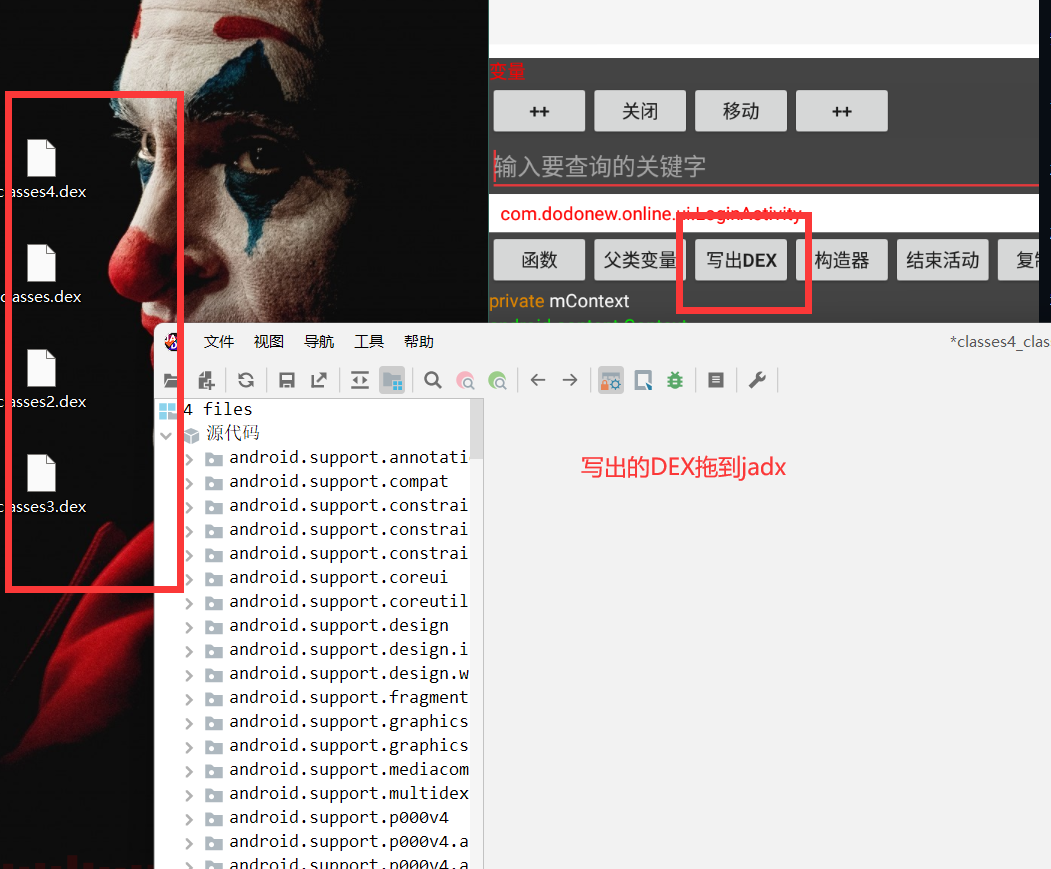1051x869 pixels.
Task: Expand android.support.coreui package
Action: (x=189, y=579)
